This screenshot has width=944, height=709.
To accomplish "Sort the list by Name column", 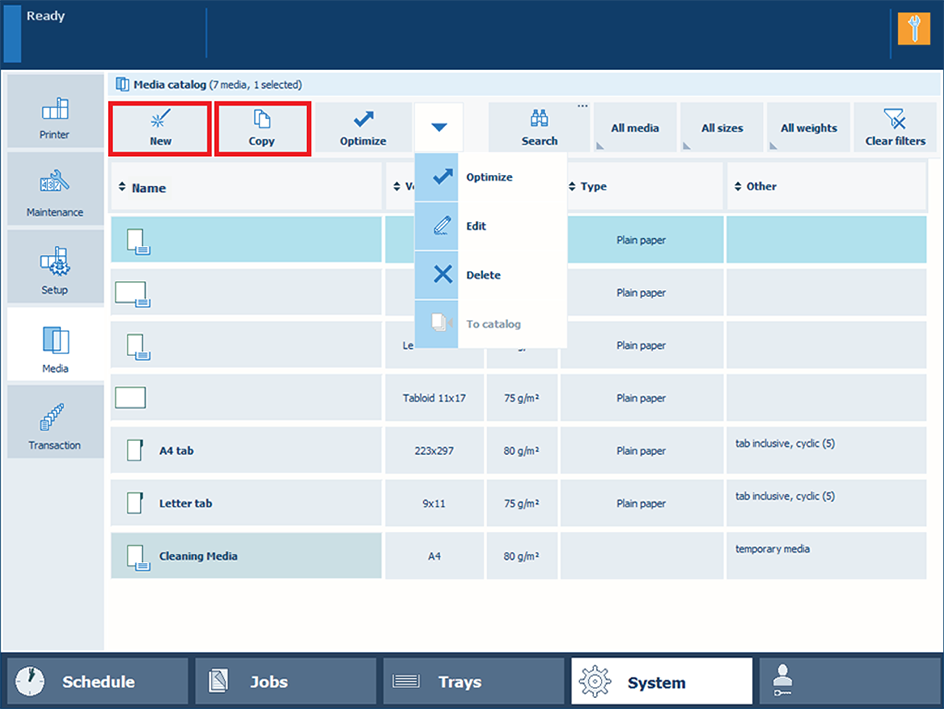I will coord(148,188).
